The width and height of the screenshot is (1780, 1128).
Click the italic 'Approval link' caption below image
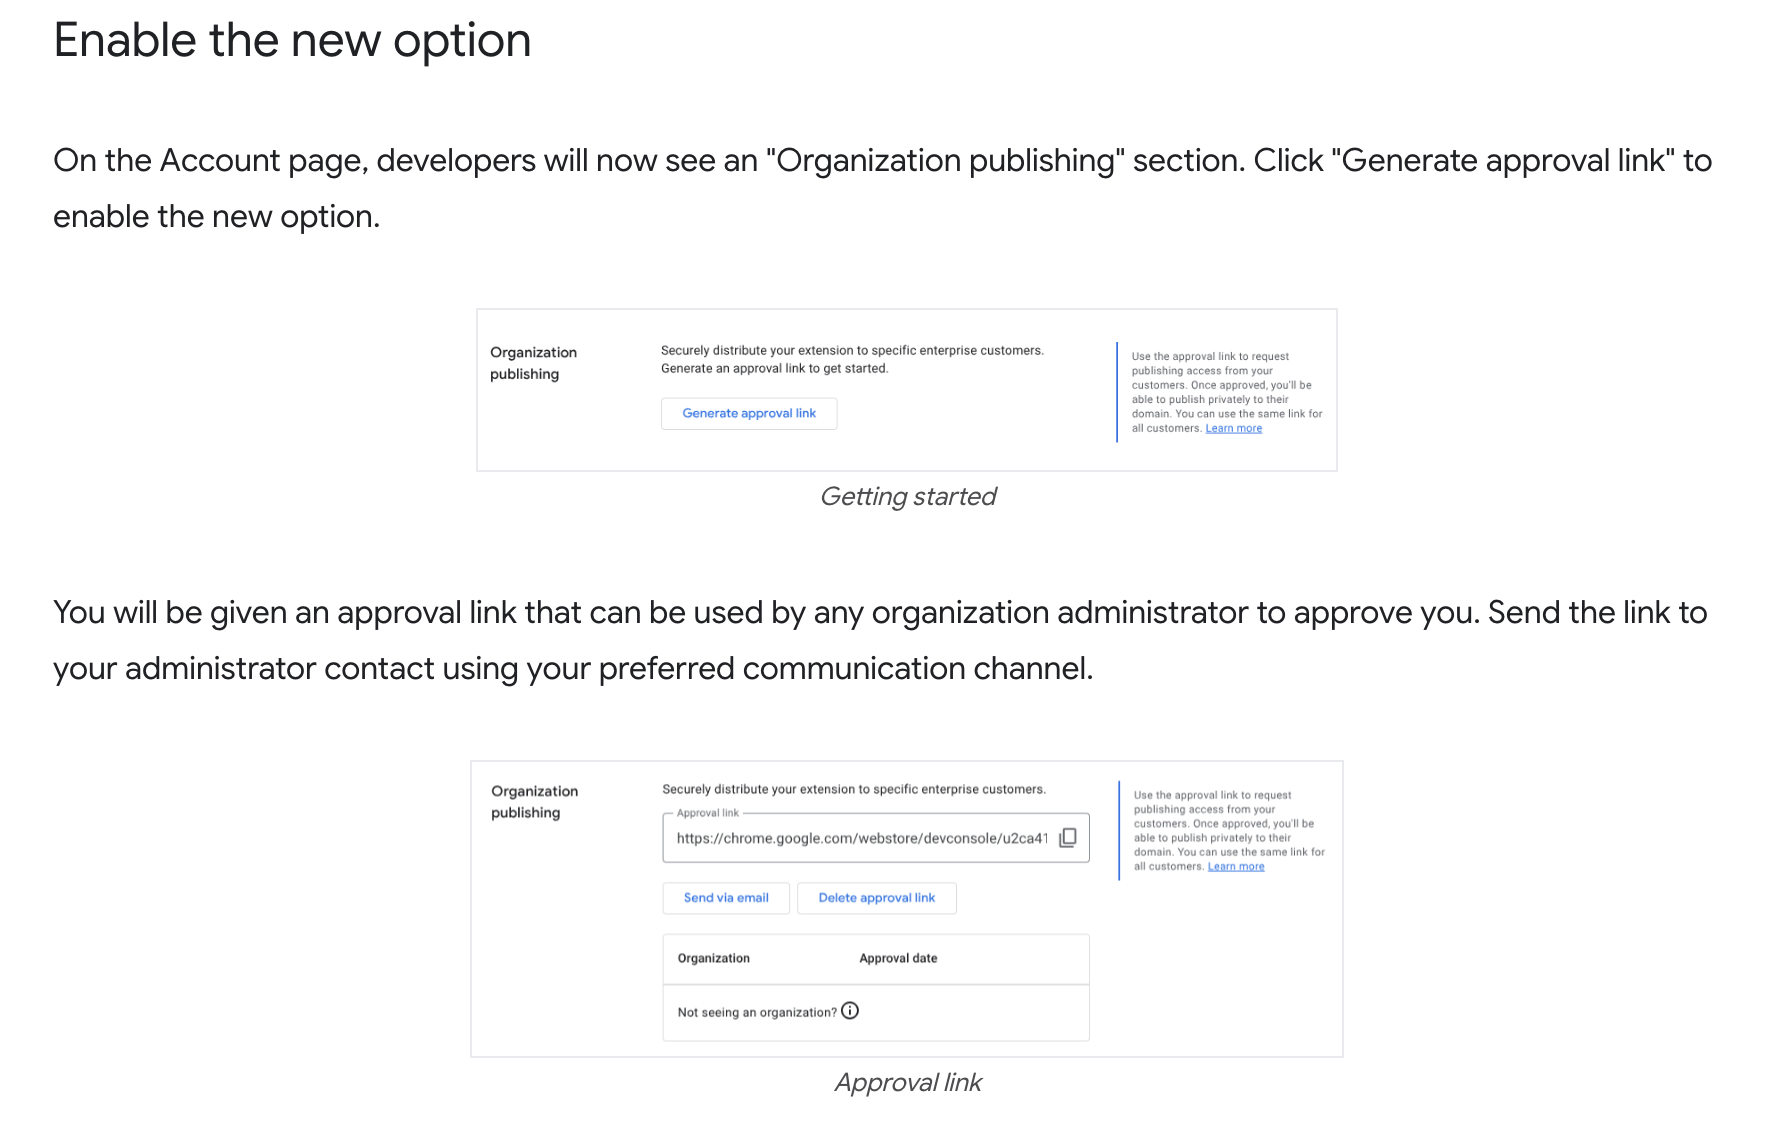click(907, 1083)
